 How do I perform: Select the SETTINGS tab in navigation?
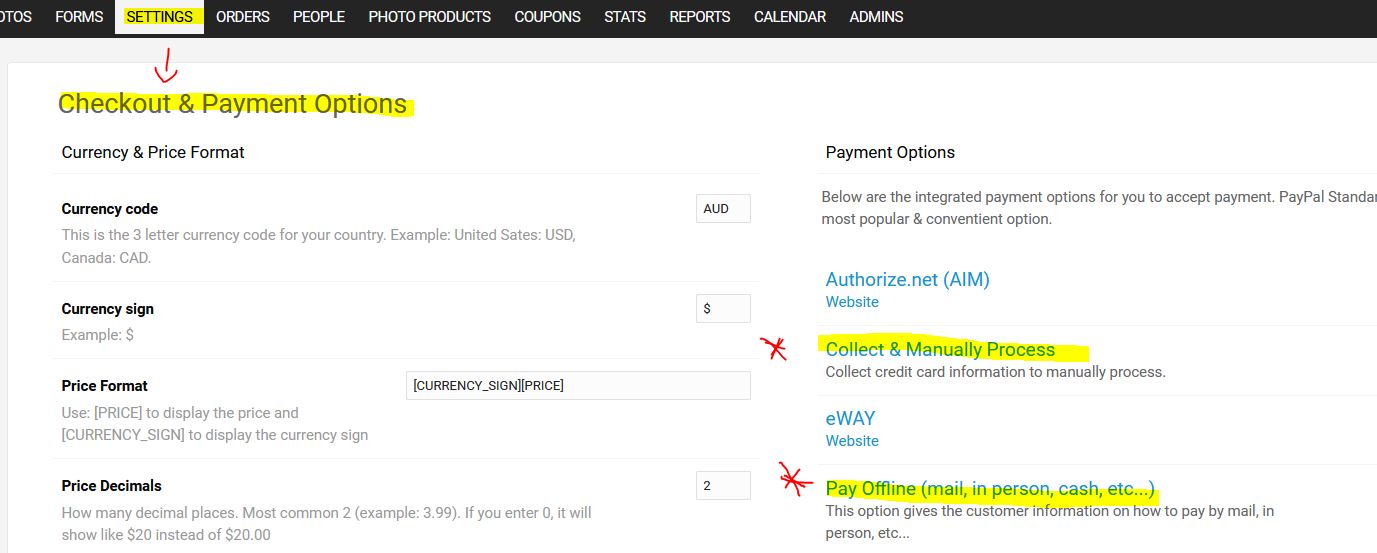pos(159,17)
